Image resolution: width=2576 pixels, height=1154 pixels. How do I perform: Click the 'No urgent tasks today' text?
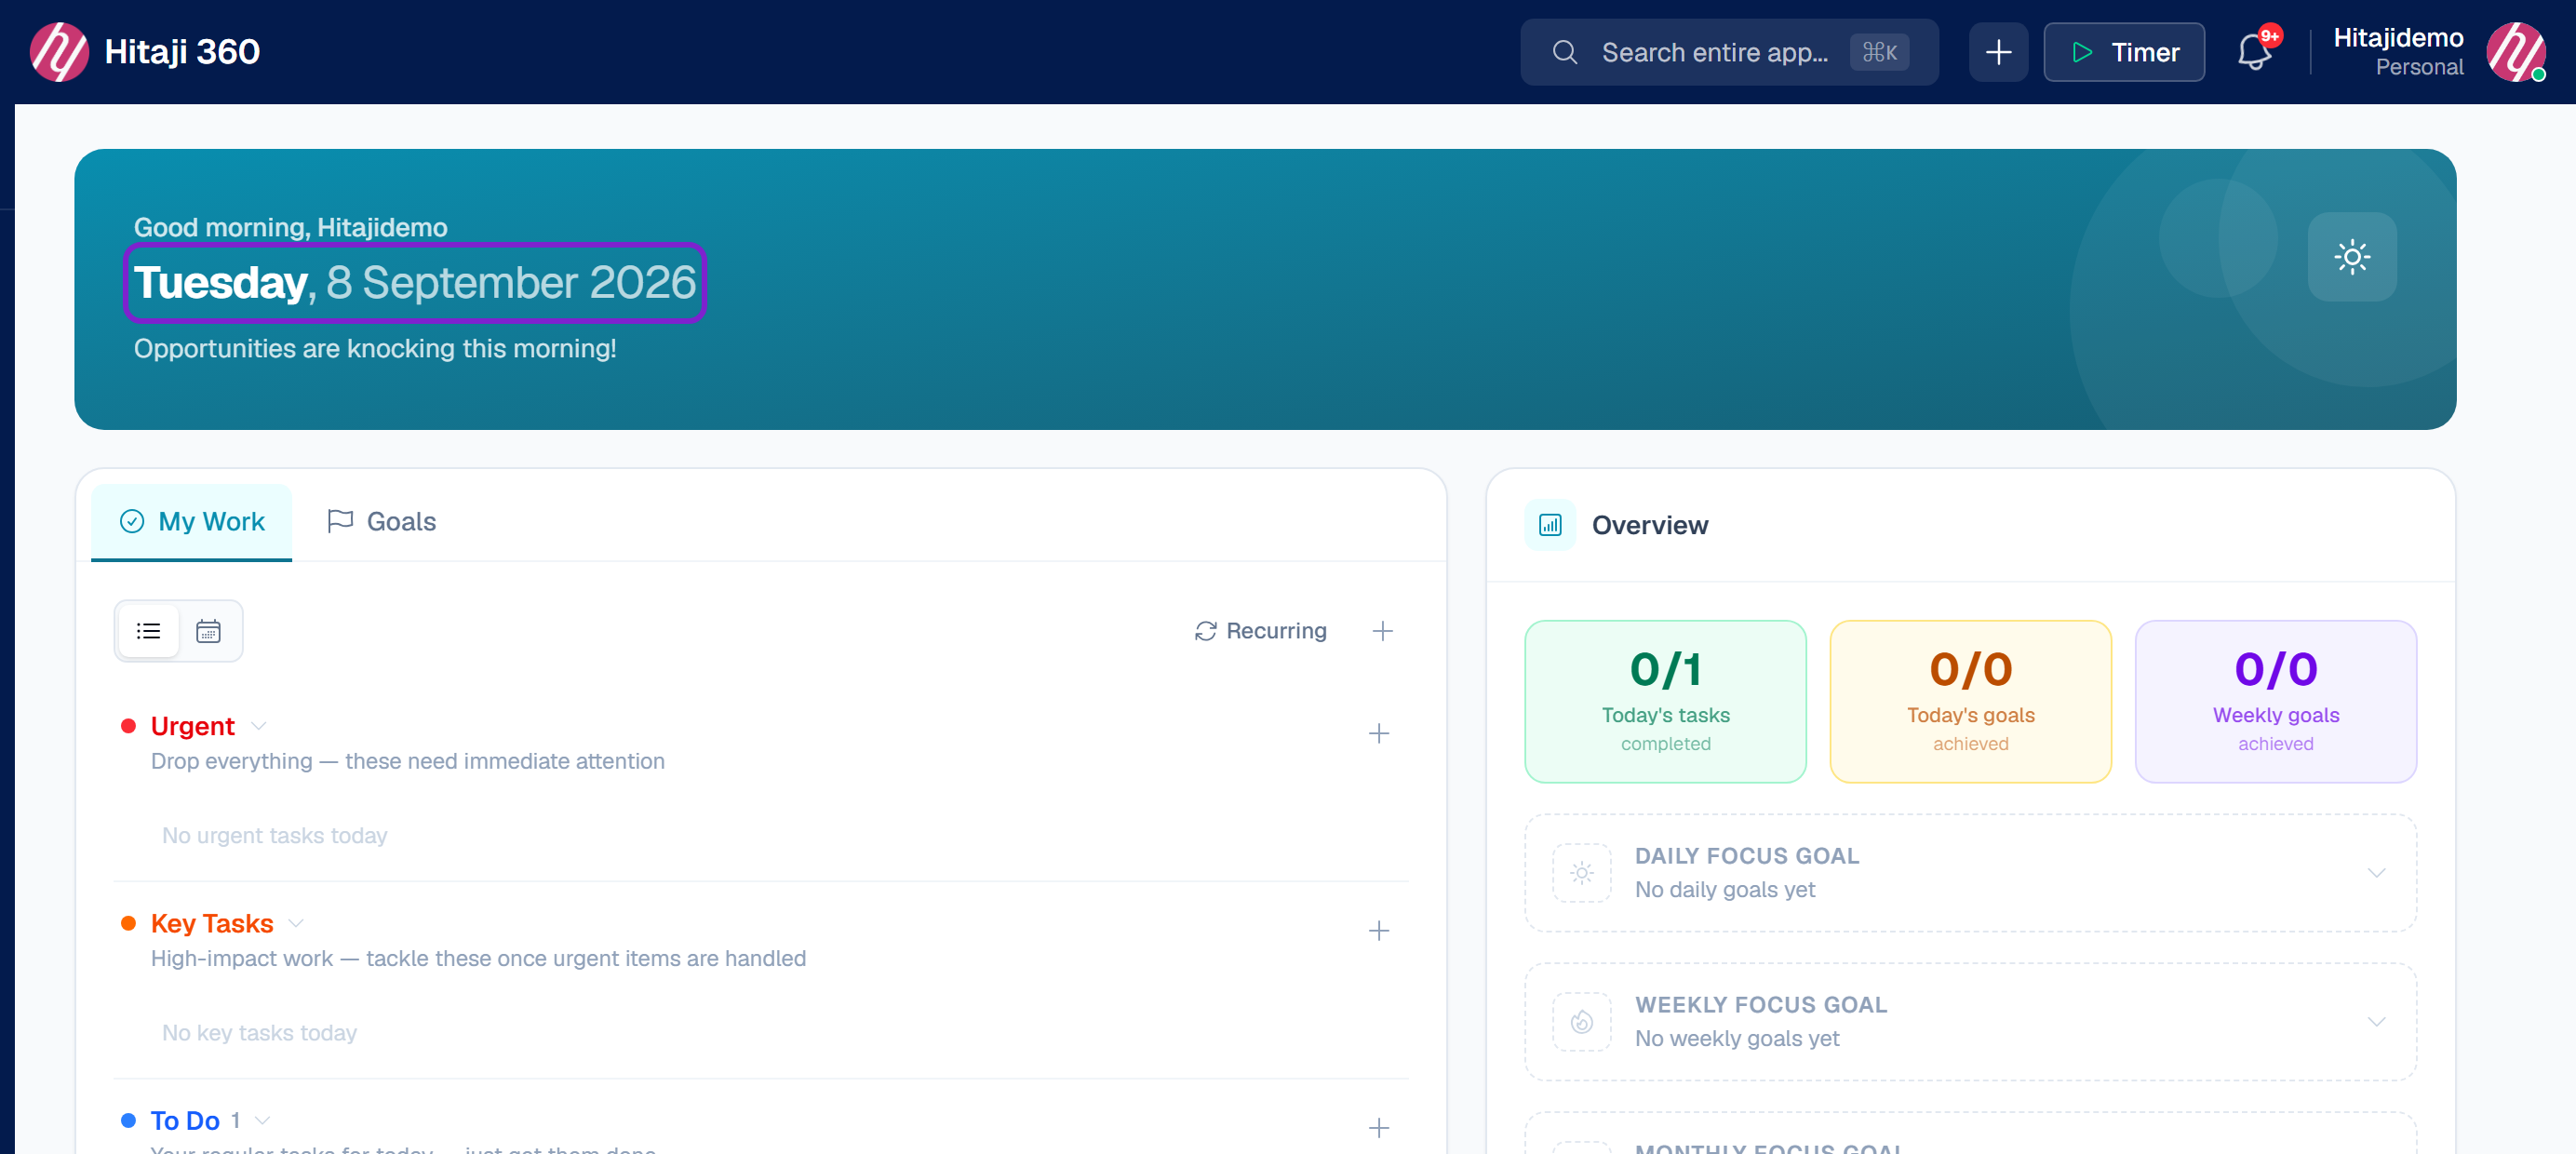(x=274, y=835)
